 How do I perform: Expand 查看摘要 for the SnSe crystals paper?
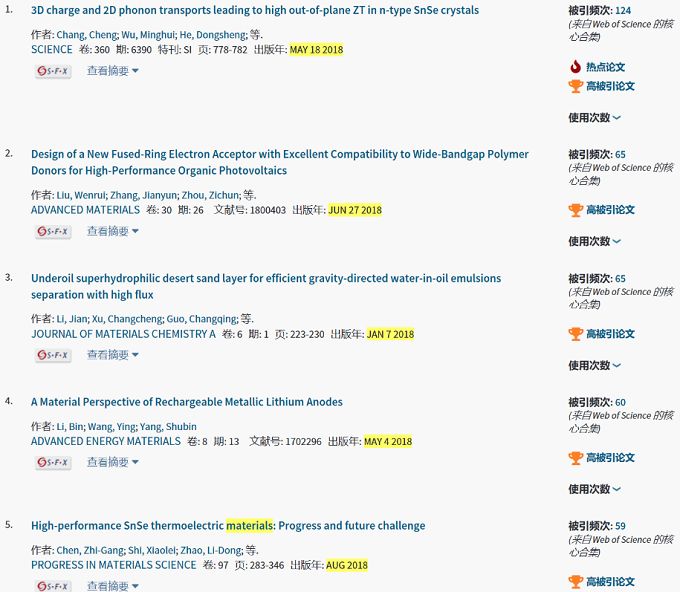click(112, 71)
